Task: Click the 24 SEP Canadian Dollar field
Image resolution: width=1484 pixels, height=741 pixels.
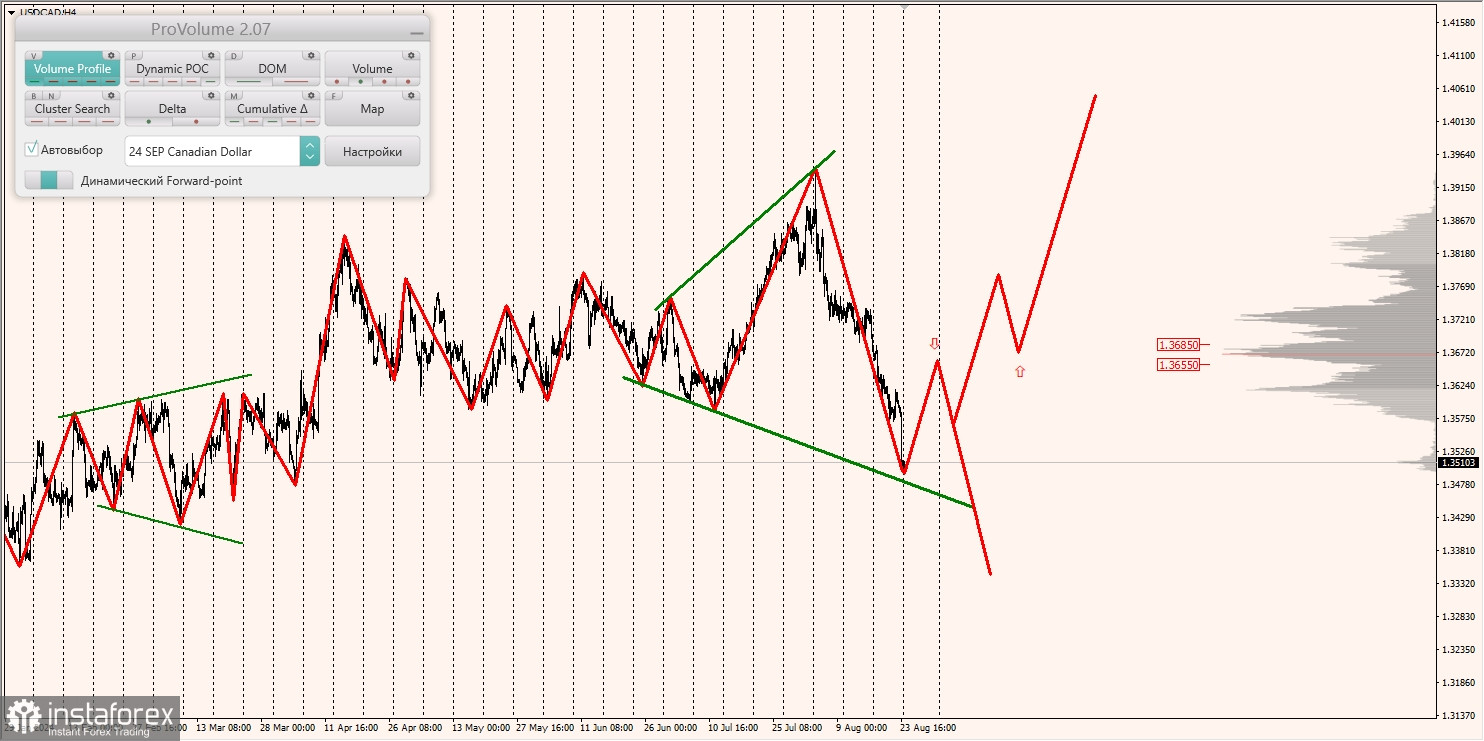Action: pos(212,151)
